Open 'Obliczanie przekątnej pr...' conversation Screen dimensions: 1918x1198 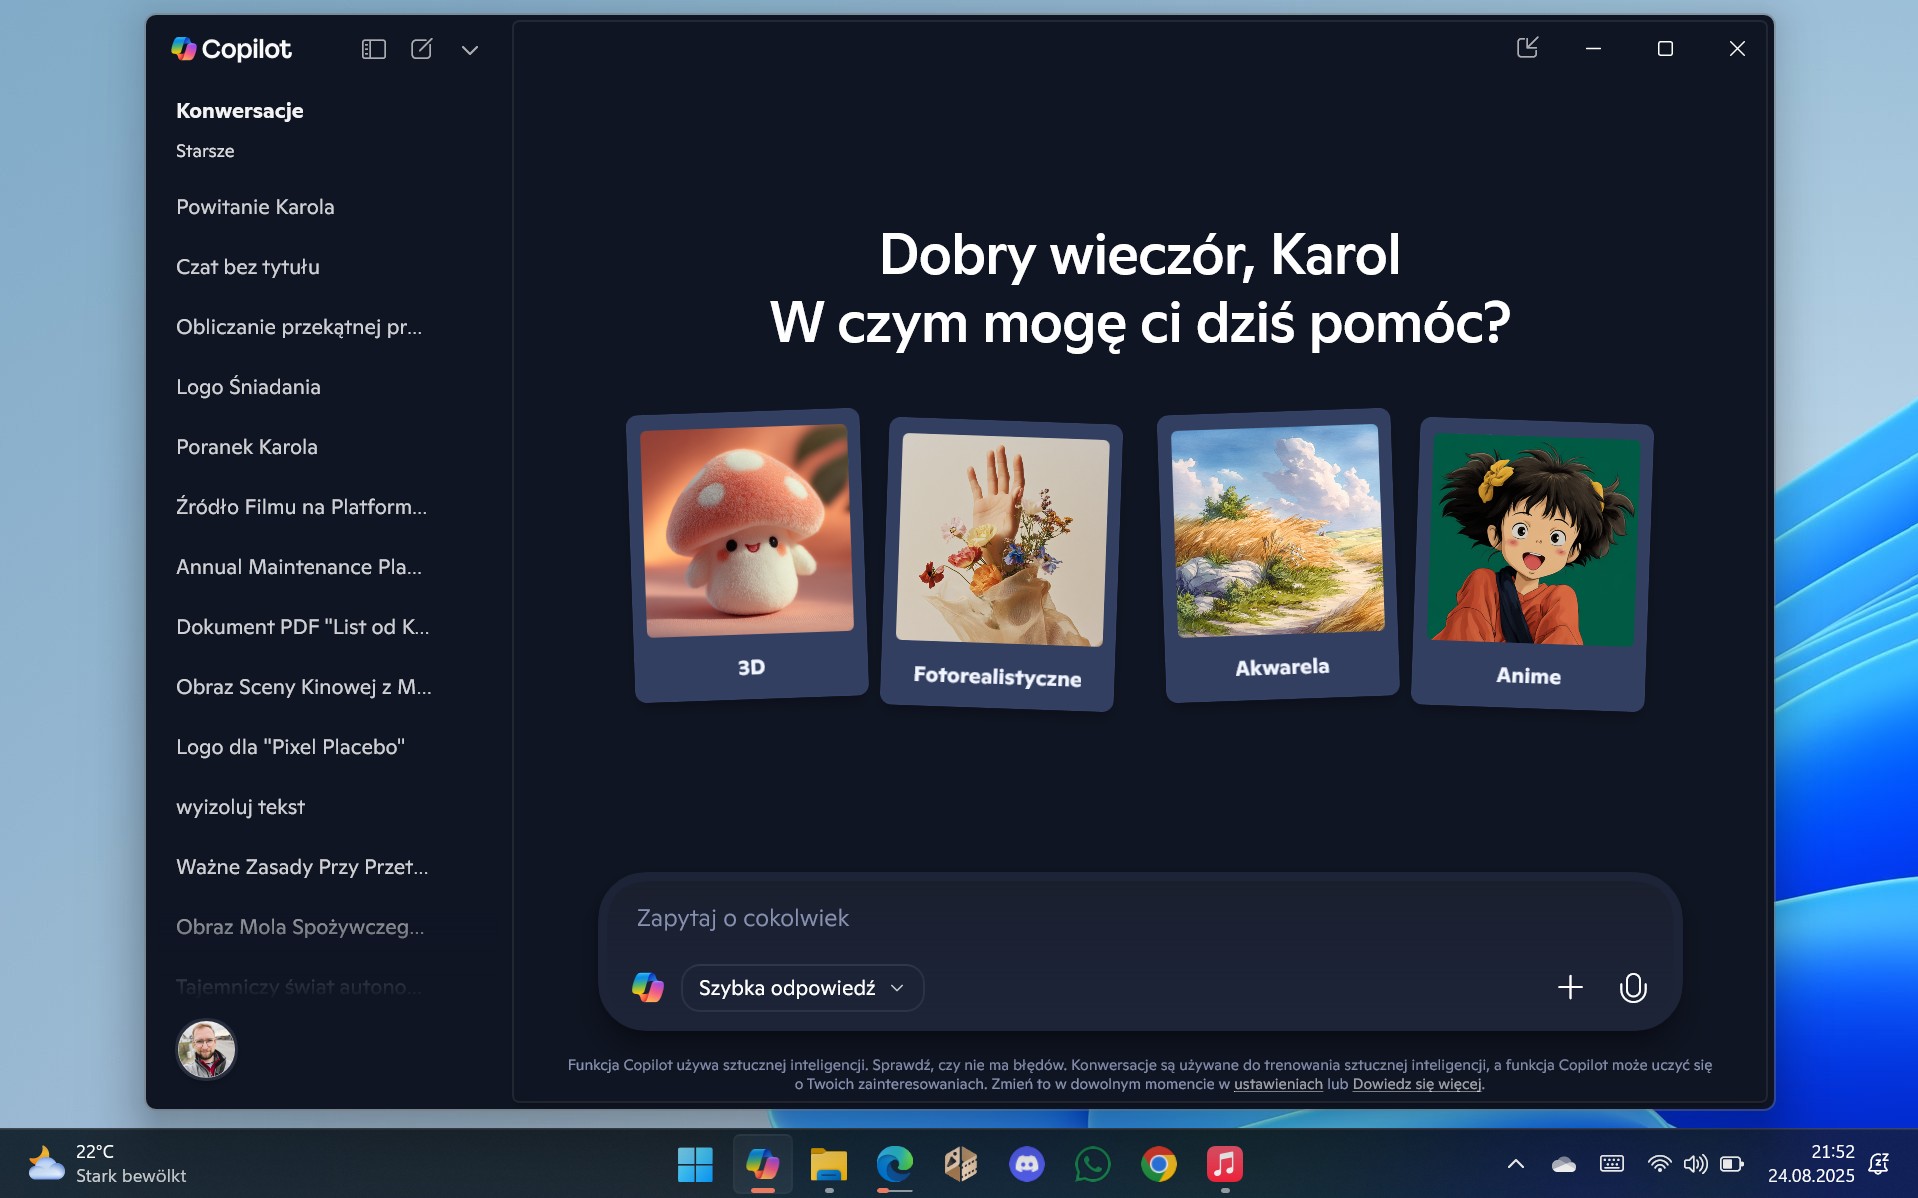tap(299, 327)
